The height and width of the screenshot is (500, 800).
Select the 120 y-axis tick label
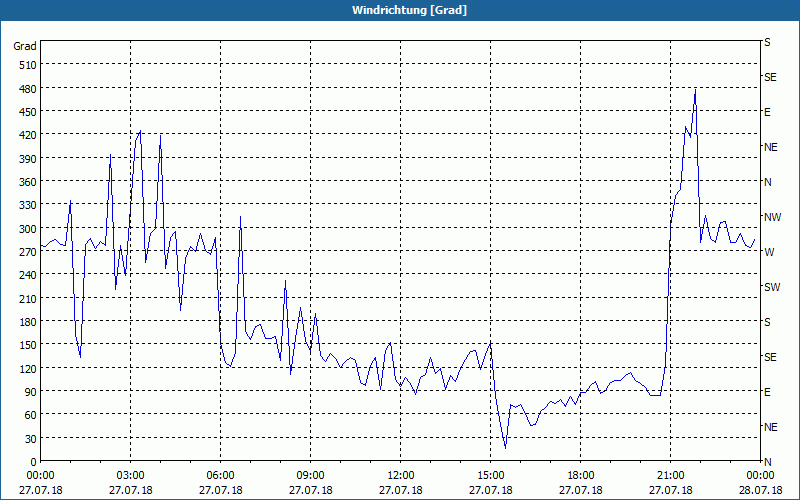click(28, 368)
